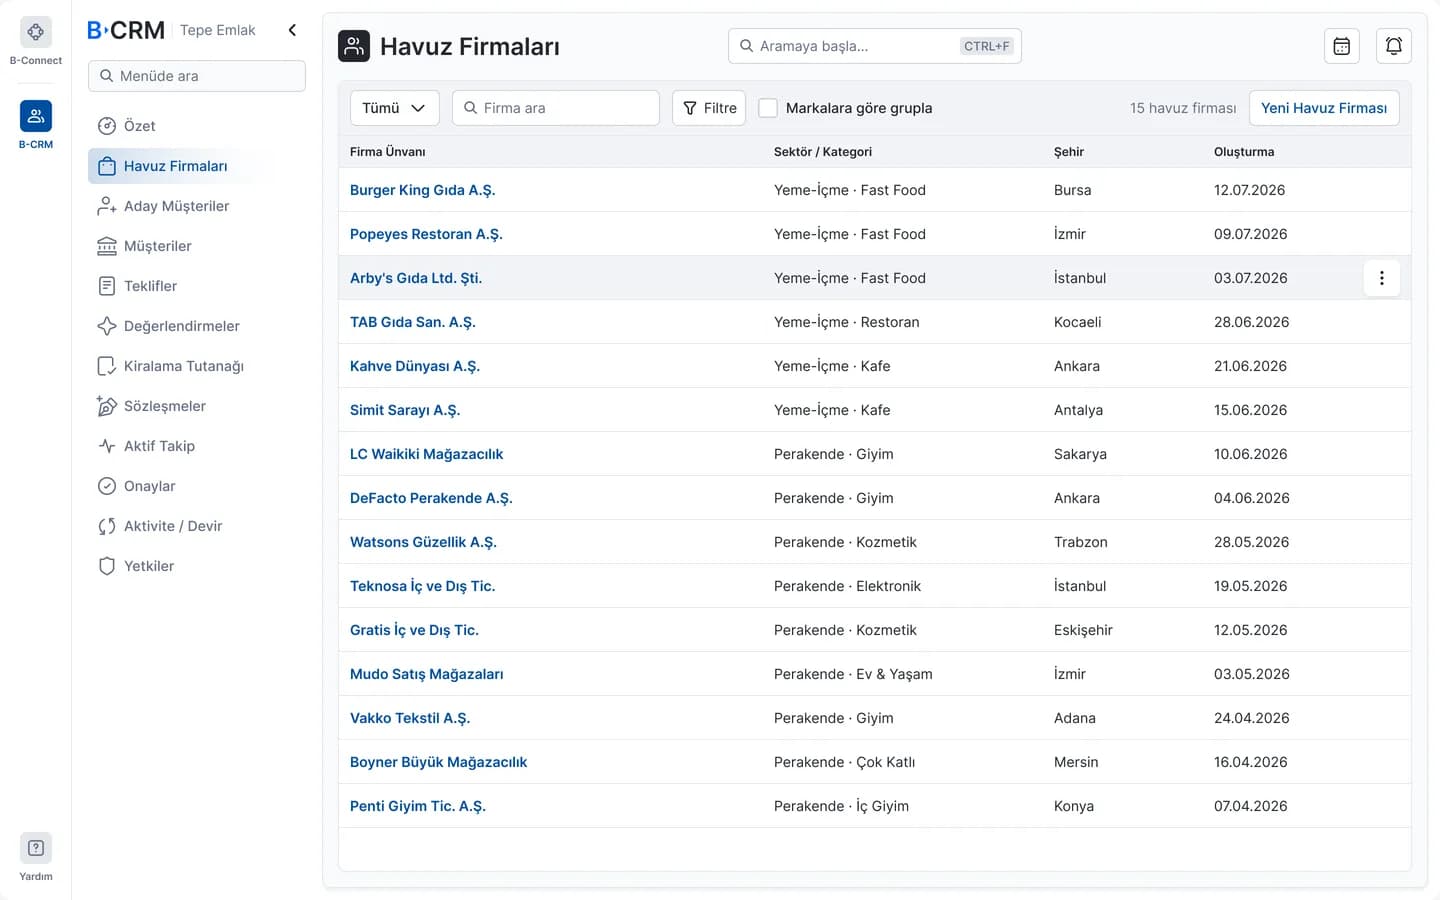Viewport: 1440px width, 900px height.
Task: Open Burger King Gıda A.Ş. link
Action: pyautogui.click(x=422, y=190)
